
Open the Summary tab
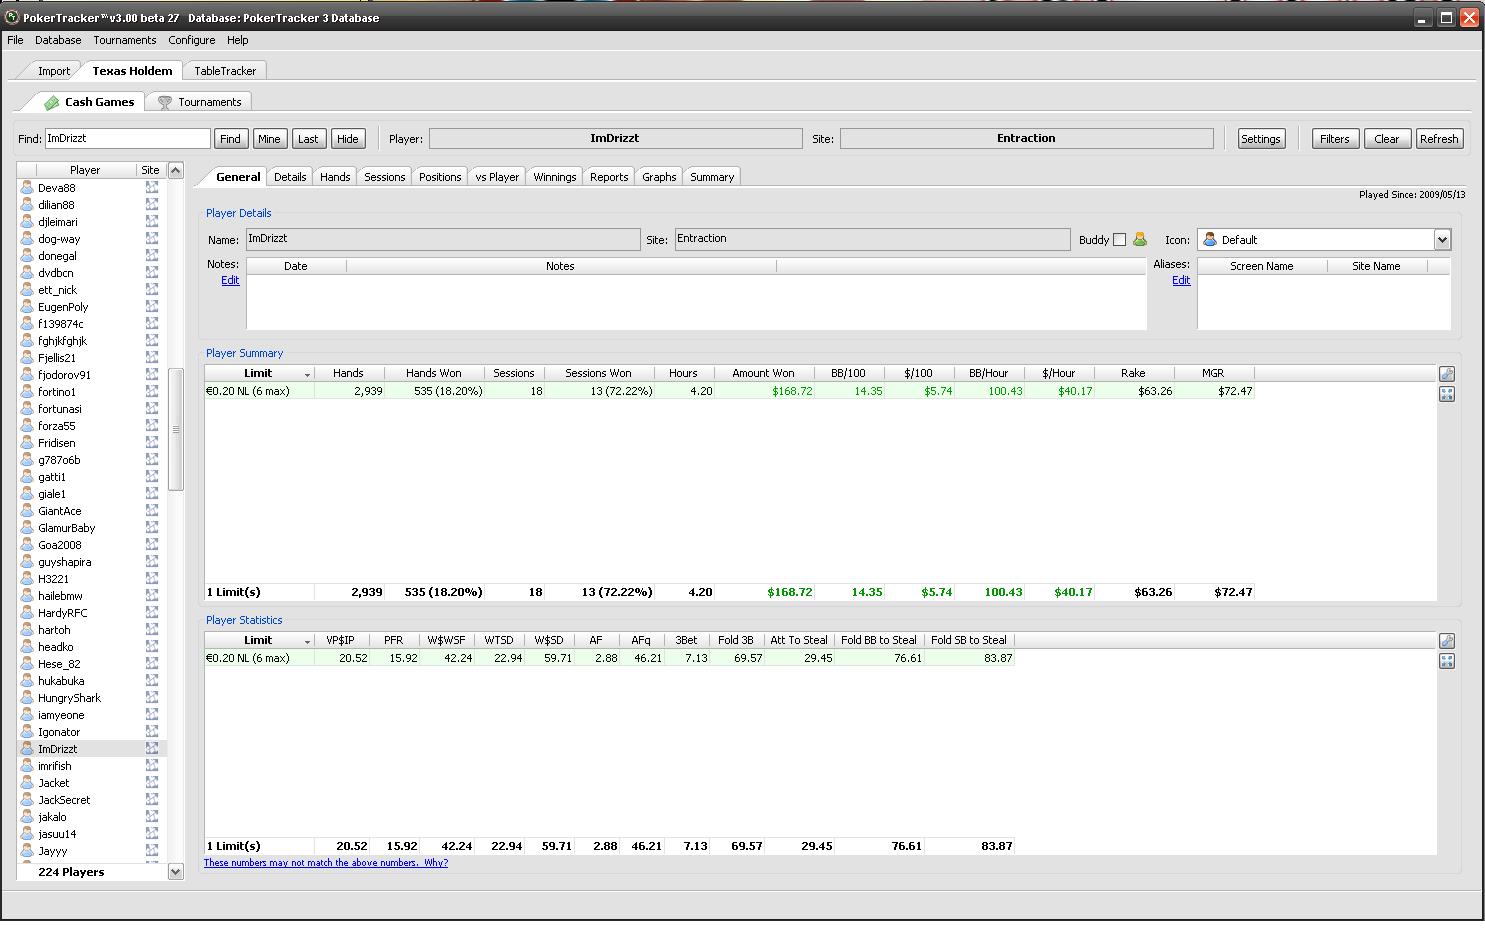click(x=712, y=177)
